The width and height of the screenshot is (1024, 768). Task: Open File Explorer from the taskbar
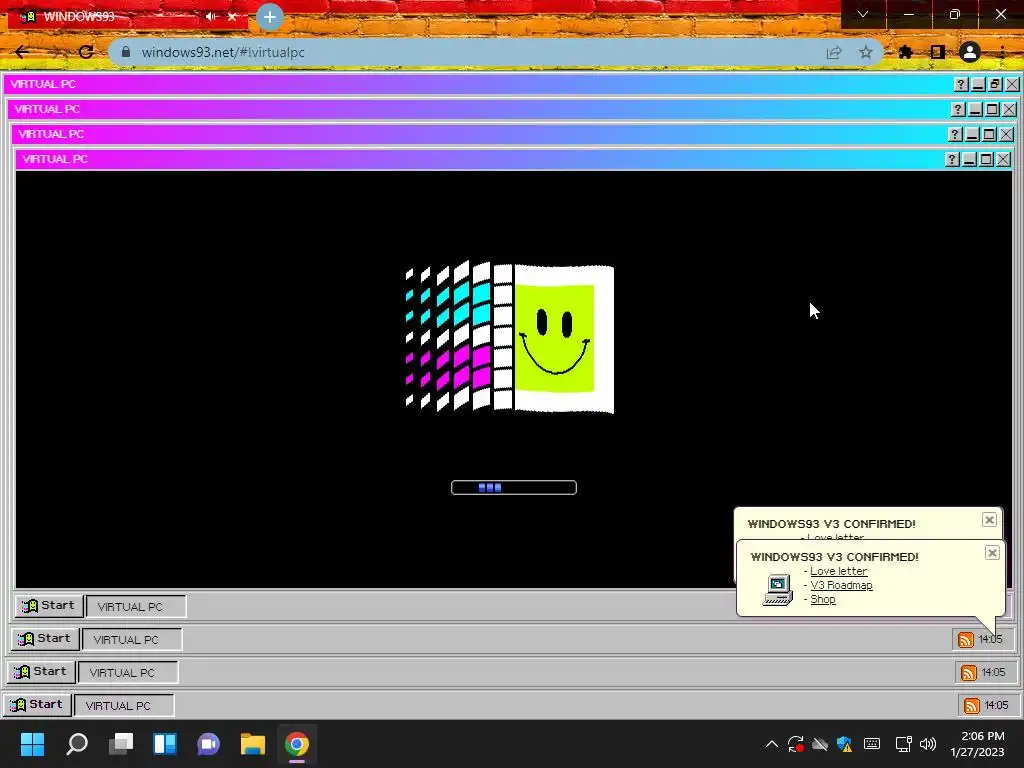(253, 744)
